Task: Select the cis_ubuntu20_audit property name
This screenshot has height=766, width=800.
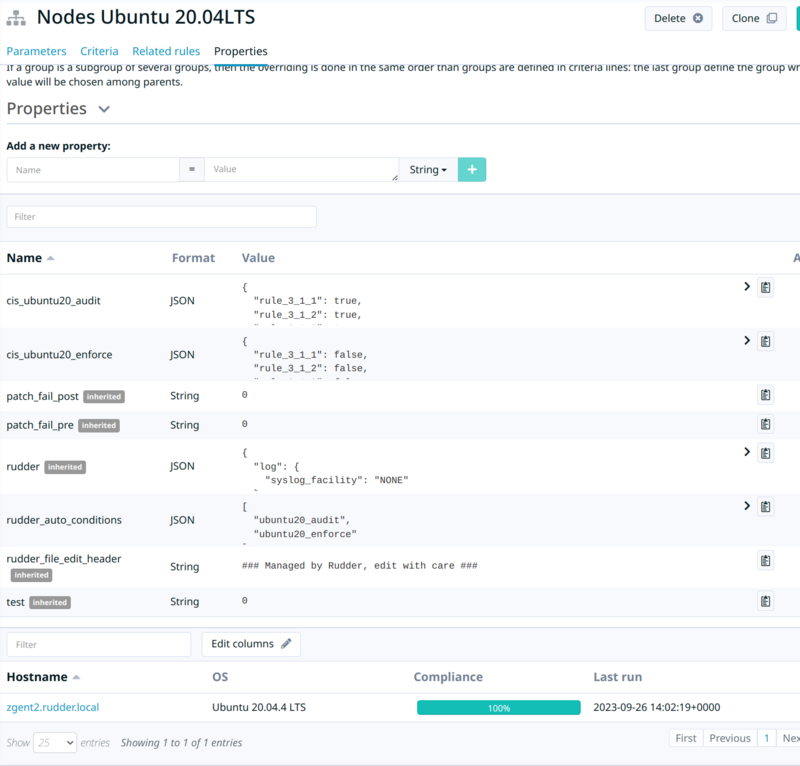Action: (x=53, y=301)
